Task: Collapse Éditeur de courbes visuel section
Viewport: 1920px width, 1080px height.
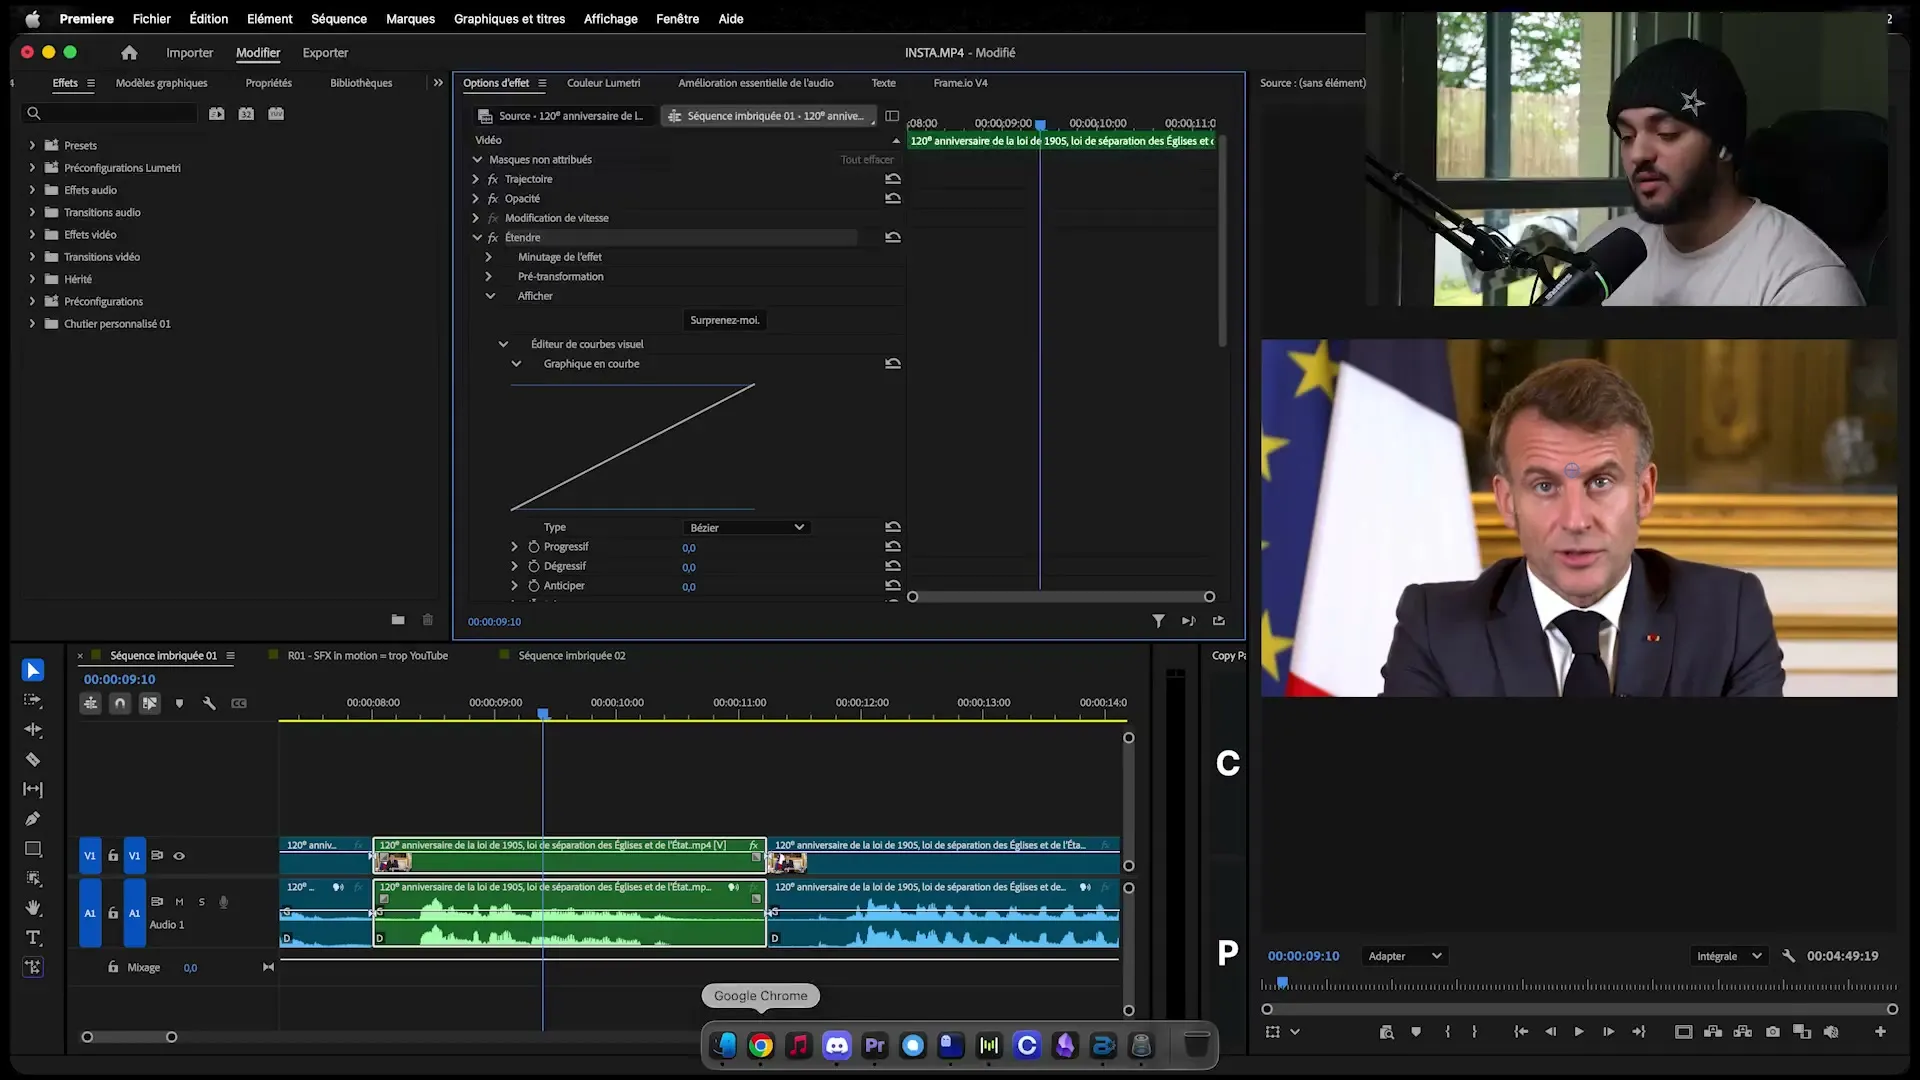Action: click(x=504, y=344)
